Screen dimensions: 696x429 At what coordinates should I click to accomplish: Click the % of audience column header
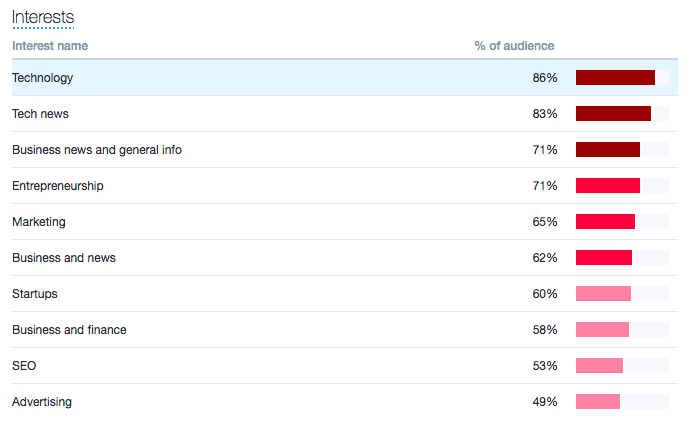coord(514,46)
